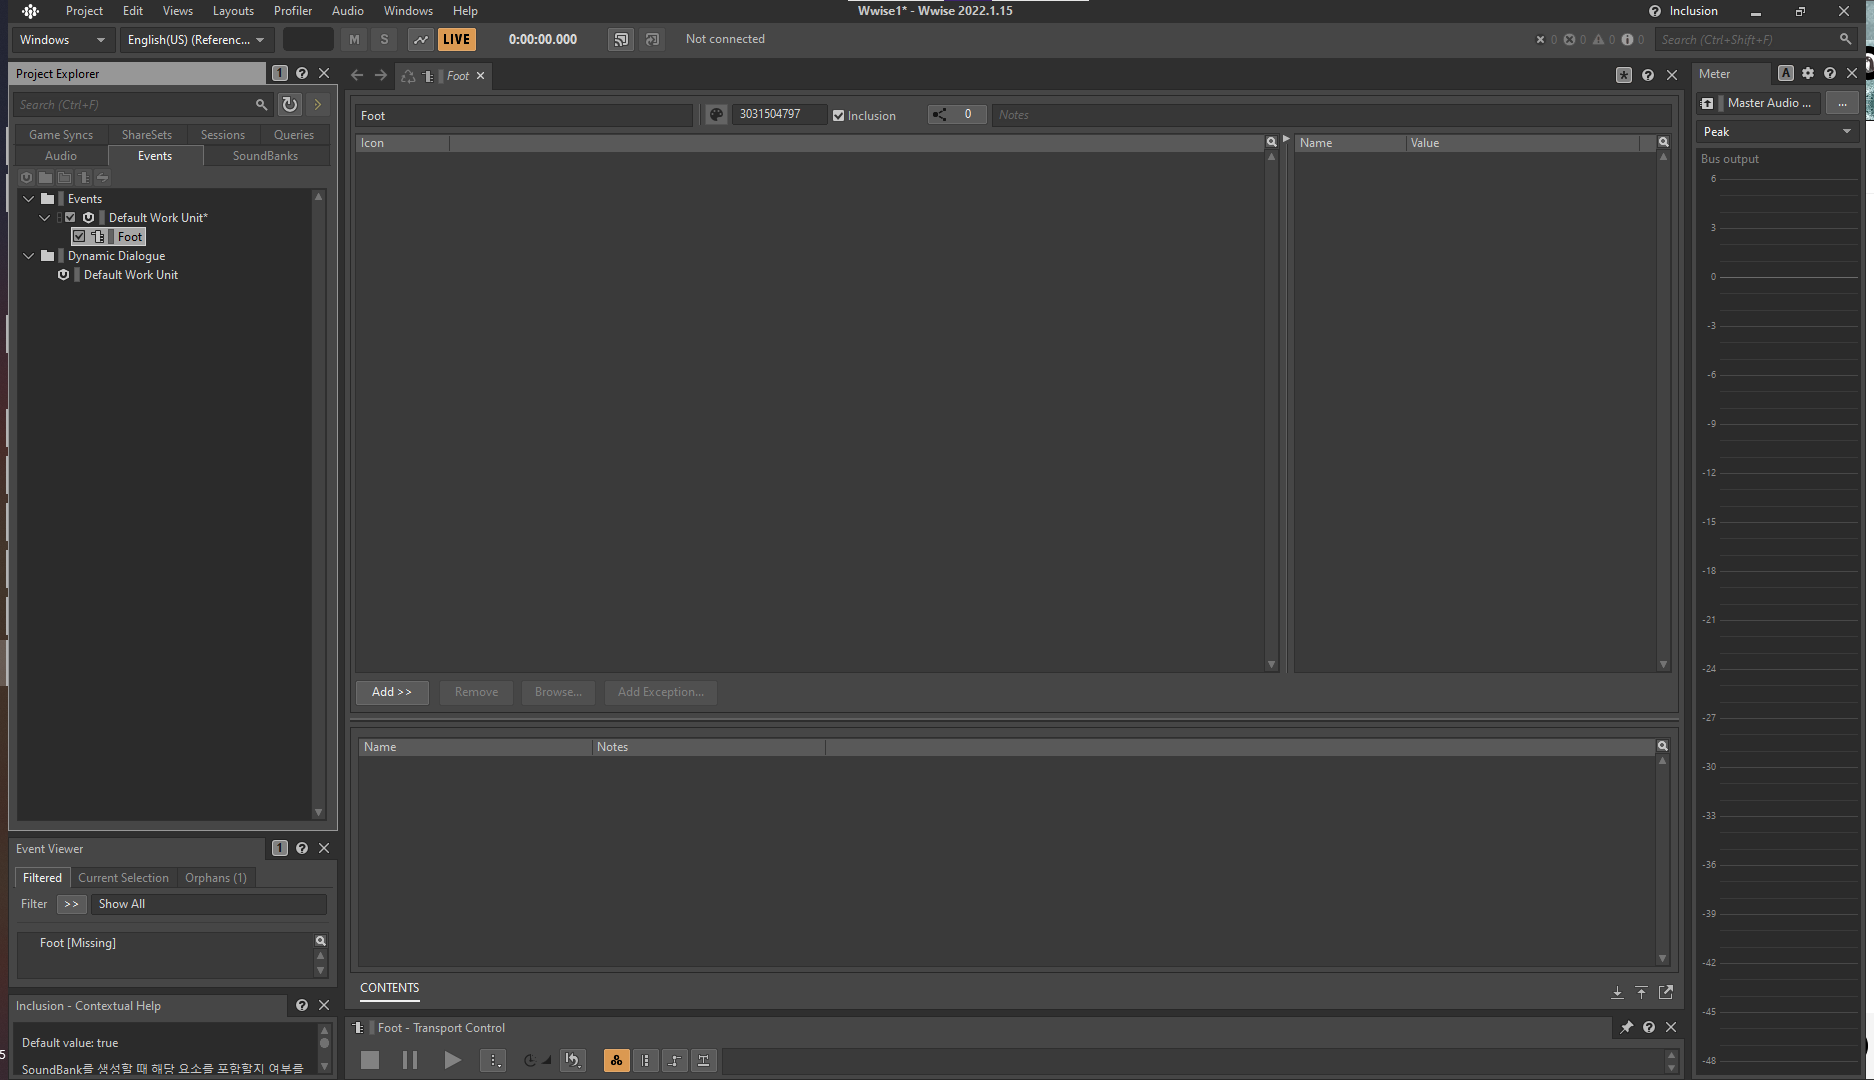Switch to the Orphans (1) tab
Screen dimensions: 1874x1080
tap(216, 877)
